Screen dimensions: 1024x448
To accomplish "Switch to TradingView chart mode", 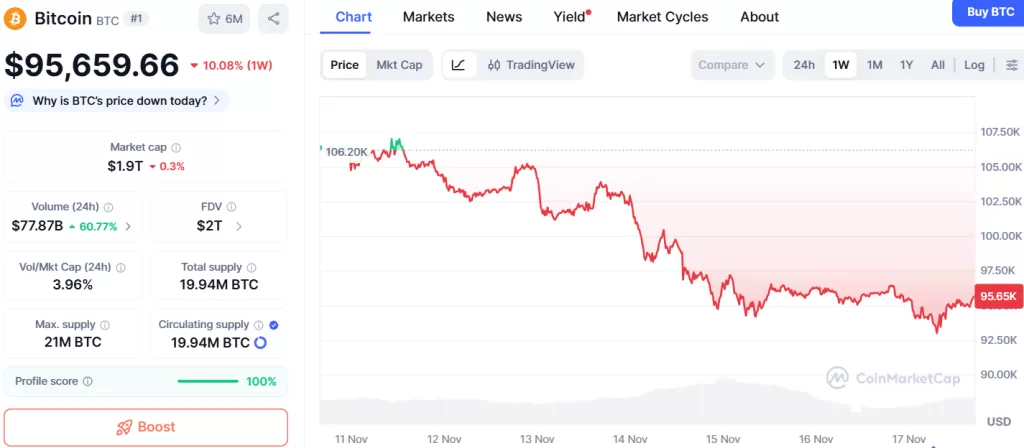I will [x=531, y=65].
